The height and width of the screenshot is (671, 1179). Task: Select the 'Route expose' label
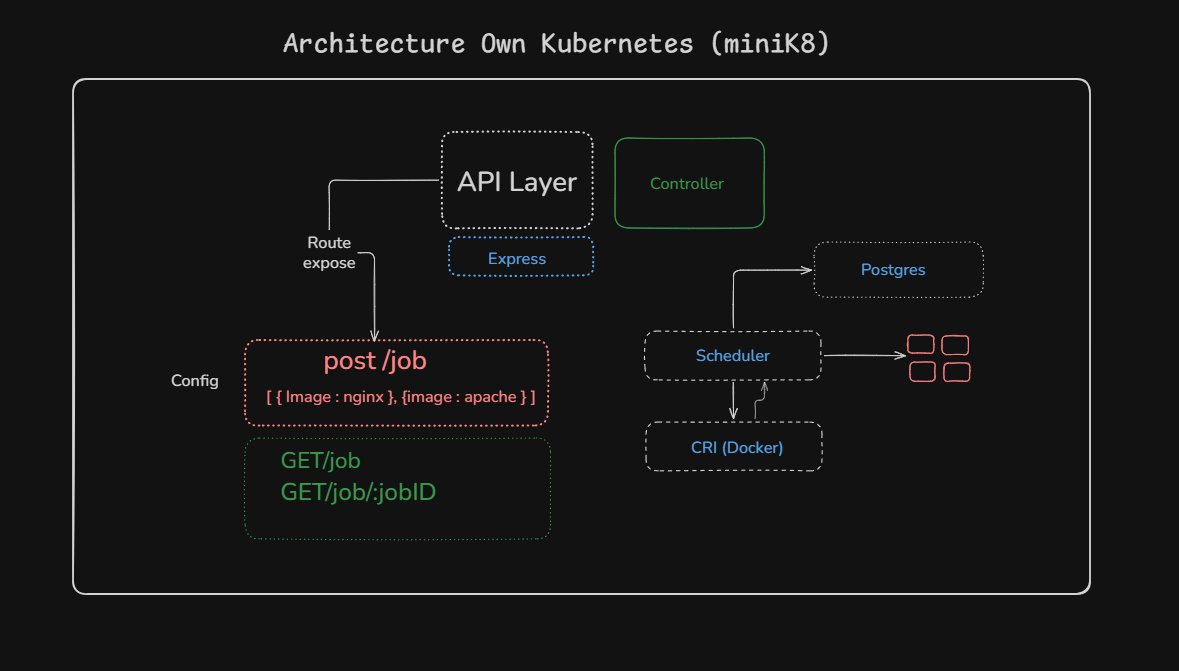coord(329,253)
